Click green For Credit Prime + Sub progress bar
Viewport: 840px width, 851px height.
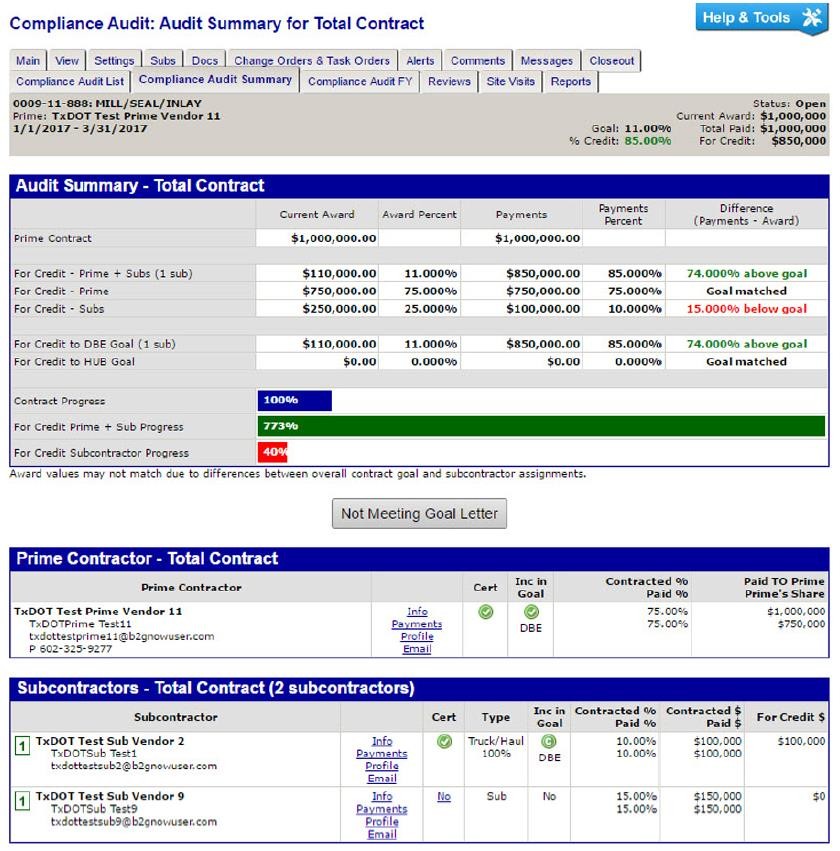[541, 427]
